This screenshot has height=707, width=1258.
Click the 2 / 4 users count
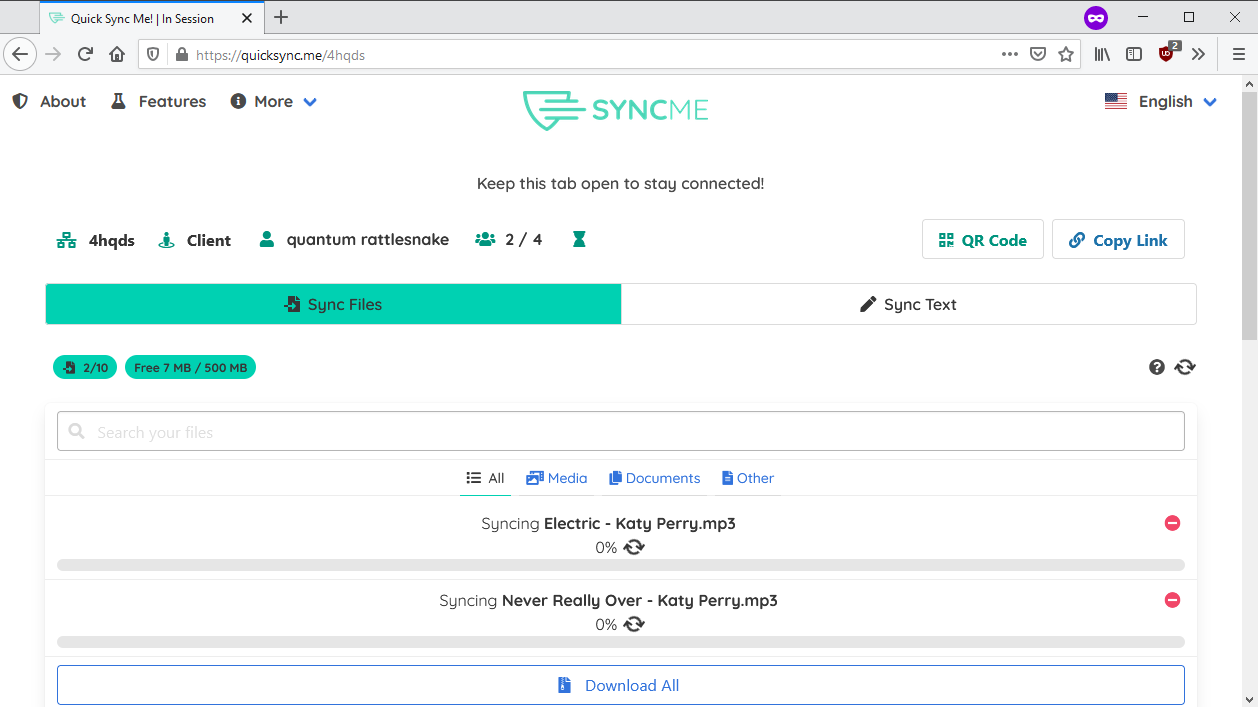pyautogui.click(x=509, y=240)
